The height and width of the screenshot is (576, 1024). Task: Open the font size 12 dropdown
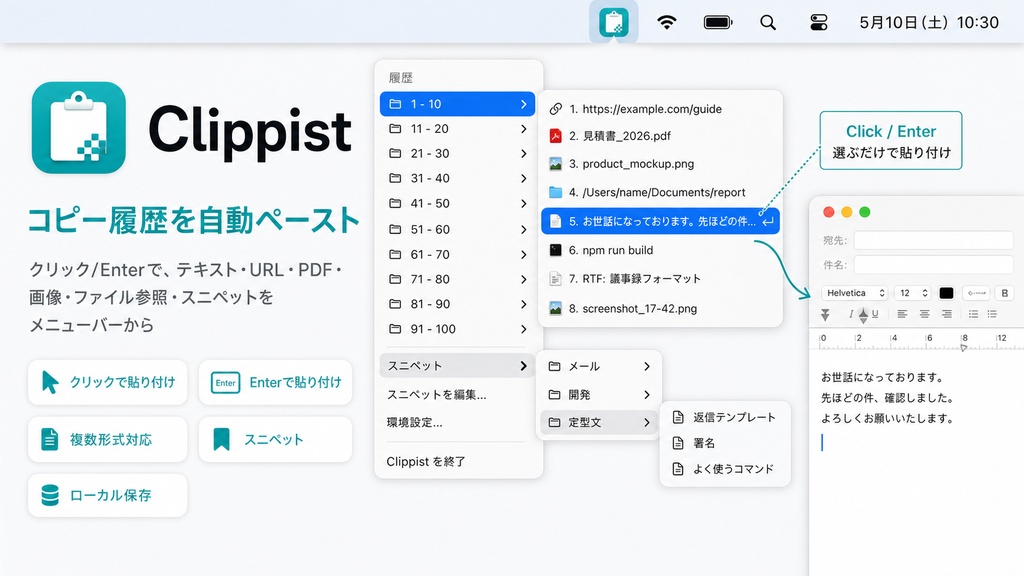point(912,293)
